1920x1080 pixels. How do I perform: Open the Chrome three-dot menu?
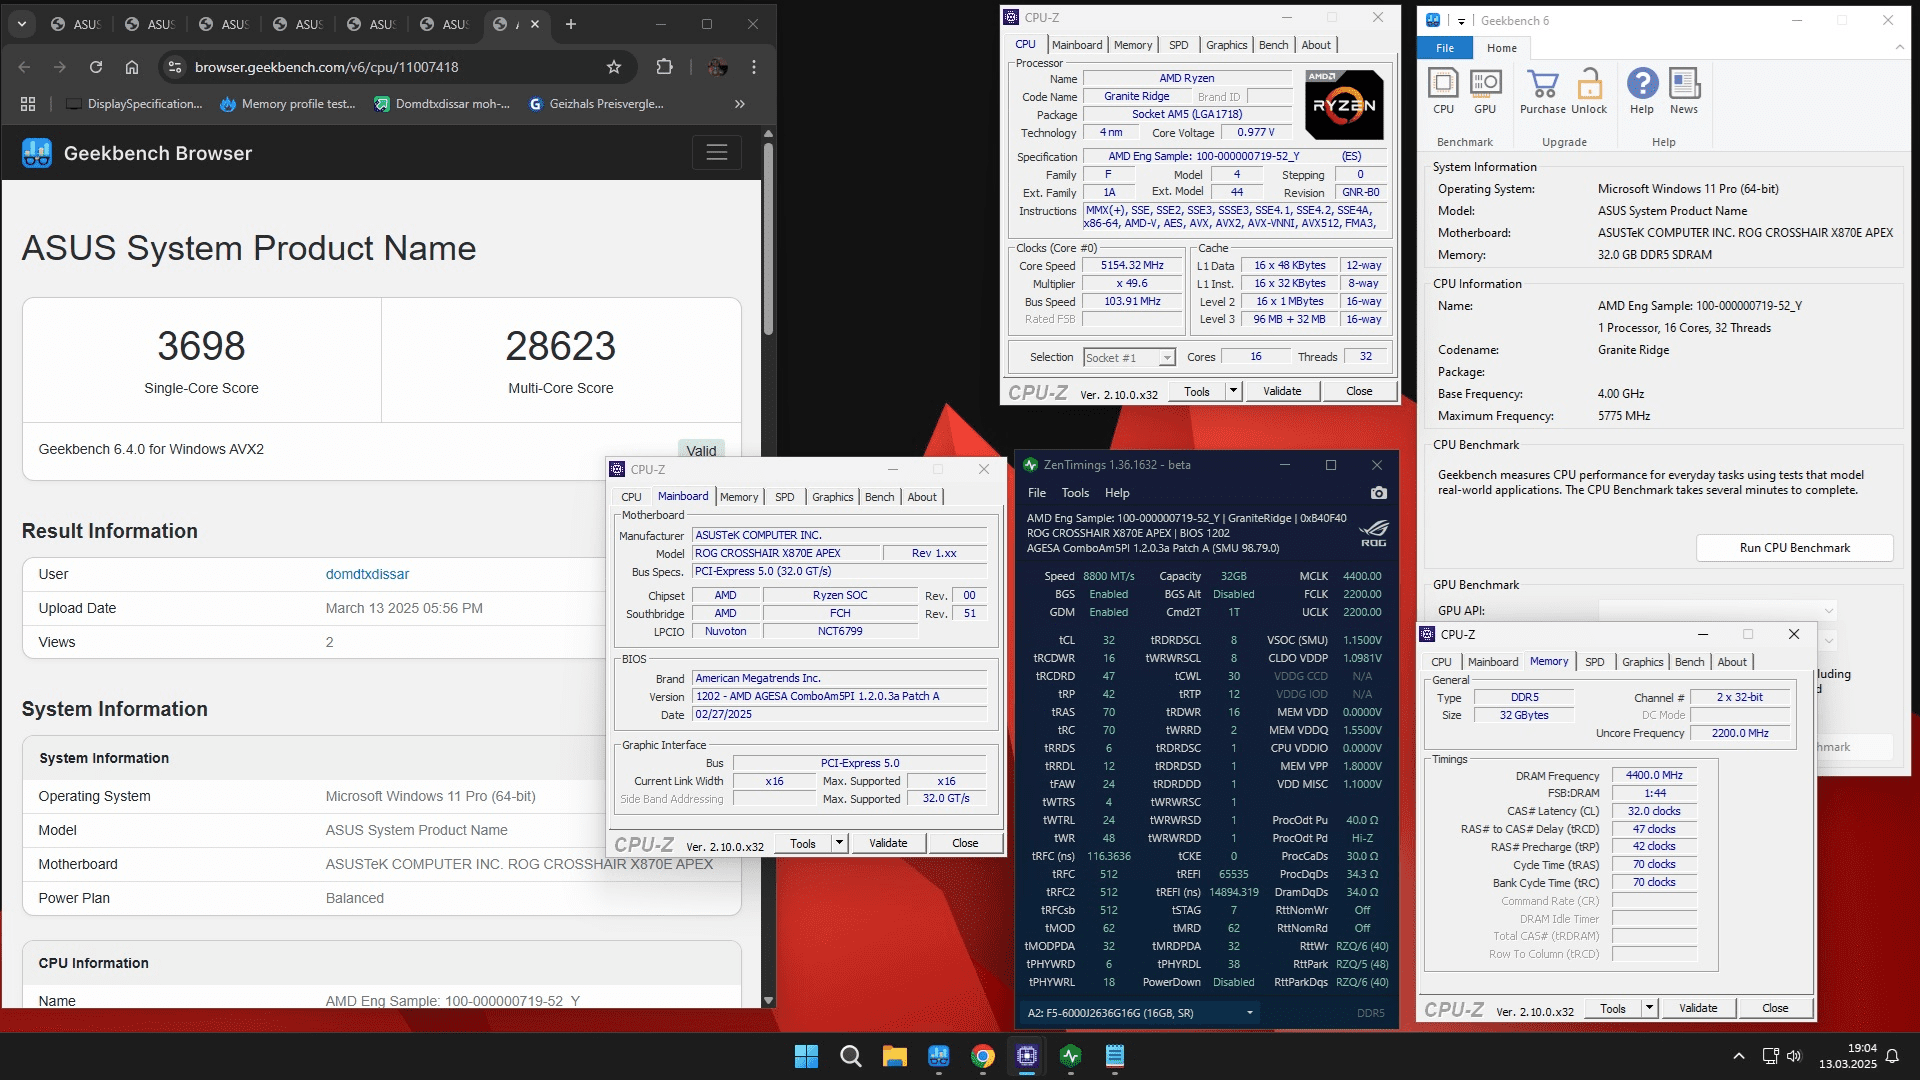point(754,67)
